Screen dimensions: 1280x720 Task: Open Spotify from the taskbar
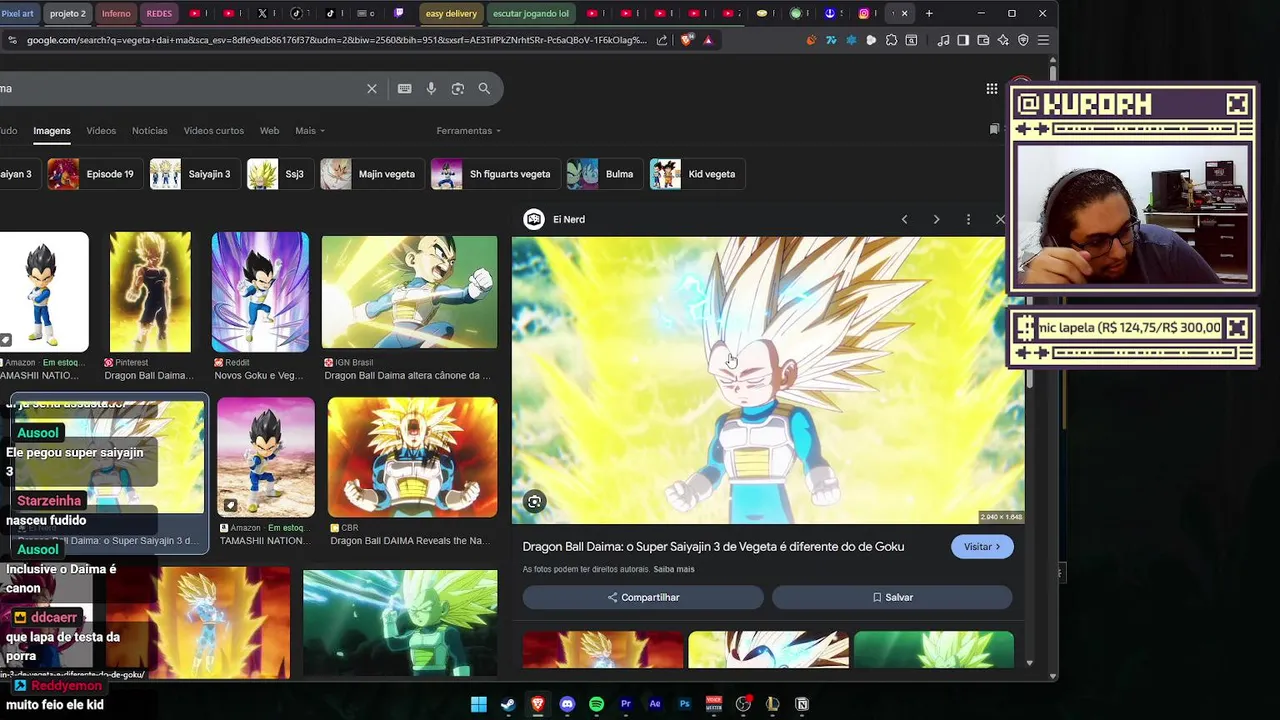[x=597, y=704]
